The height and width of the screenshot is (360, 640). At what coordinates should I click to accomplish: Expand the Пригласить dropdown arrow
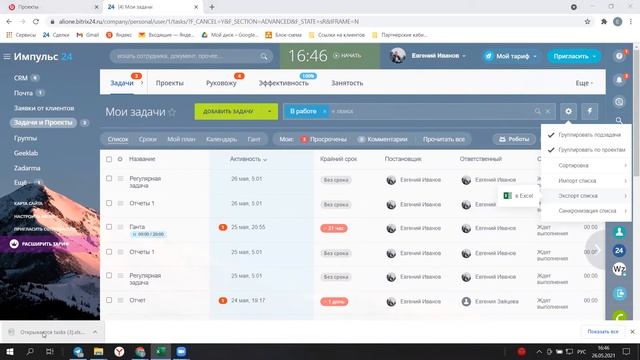(x=594, y=56)
